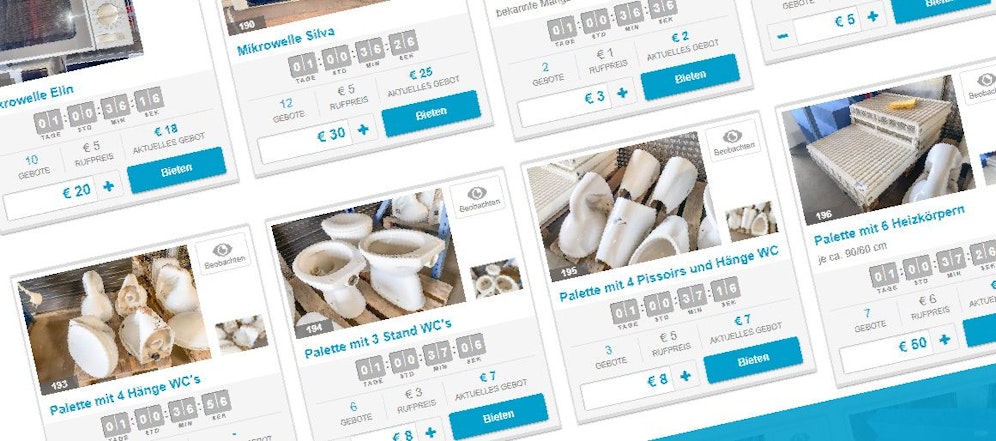
Task: Select the € 30 bid amount field
Action: coord(305,140)
